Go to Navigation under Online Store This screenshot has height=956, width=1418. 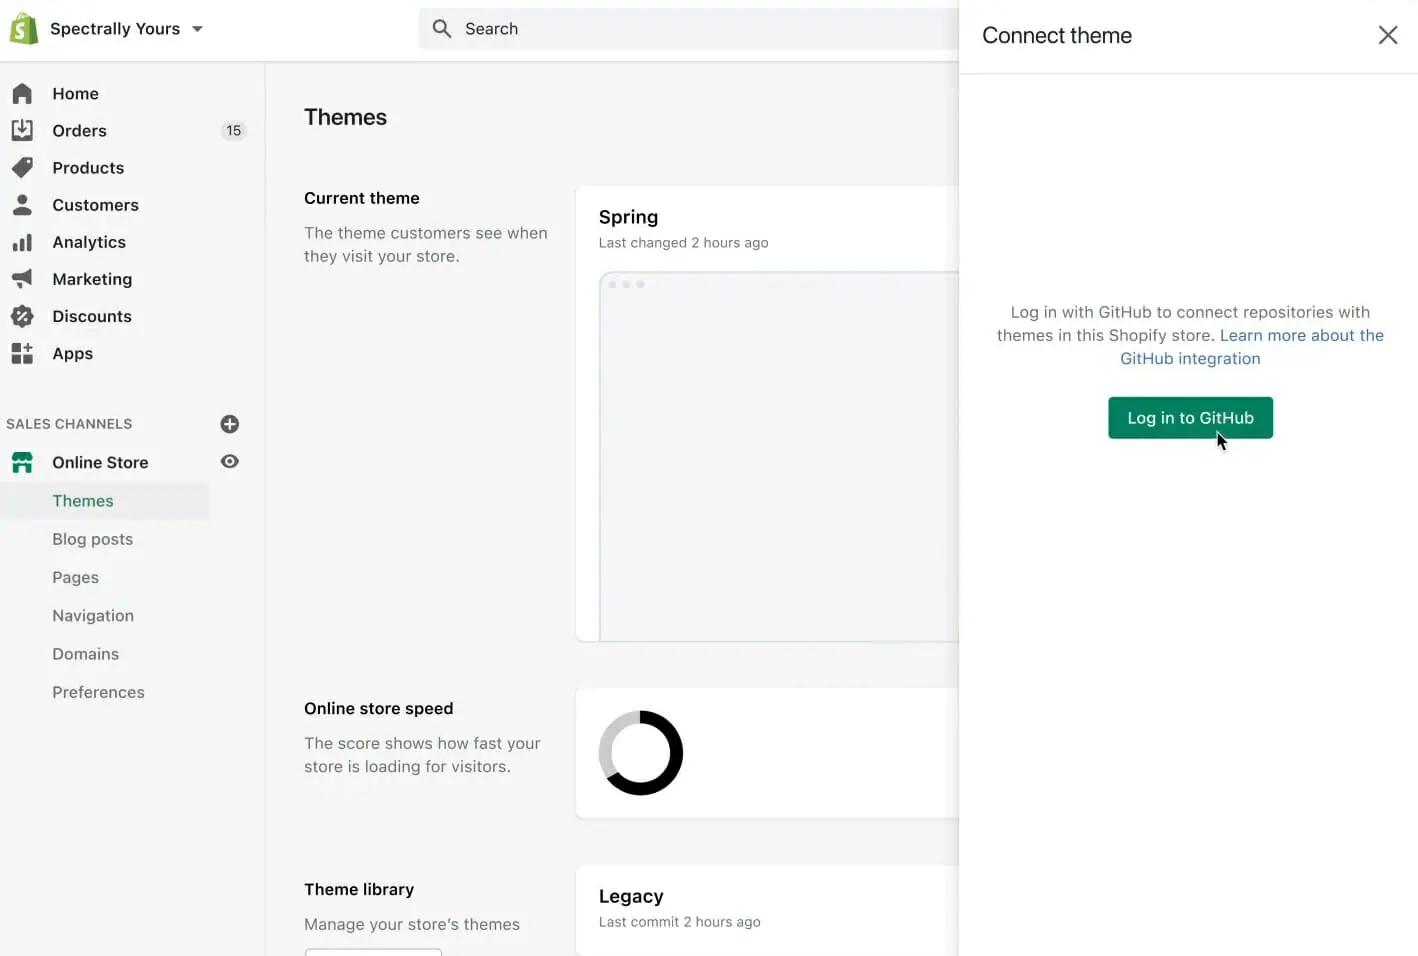pyautogui.click(x=93, y=616)
